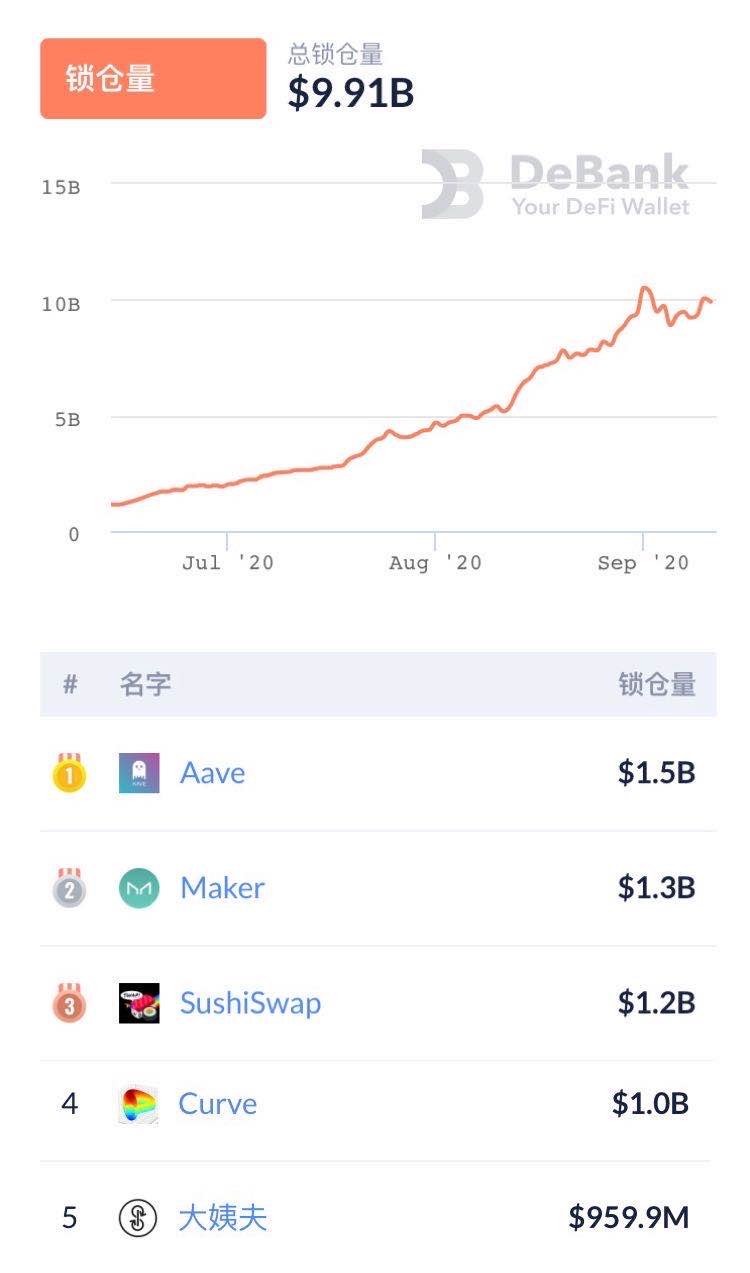Select the orange 锁仓量 tab
This screenshot has width=750, height=1273.
point(153,79)
